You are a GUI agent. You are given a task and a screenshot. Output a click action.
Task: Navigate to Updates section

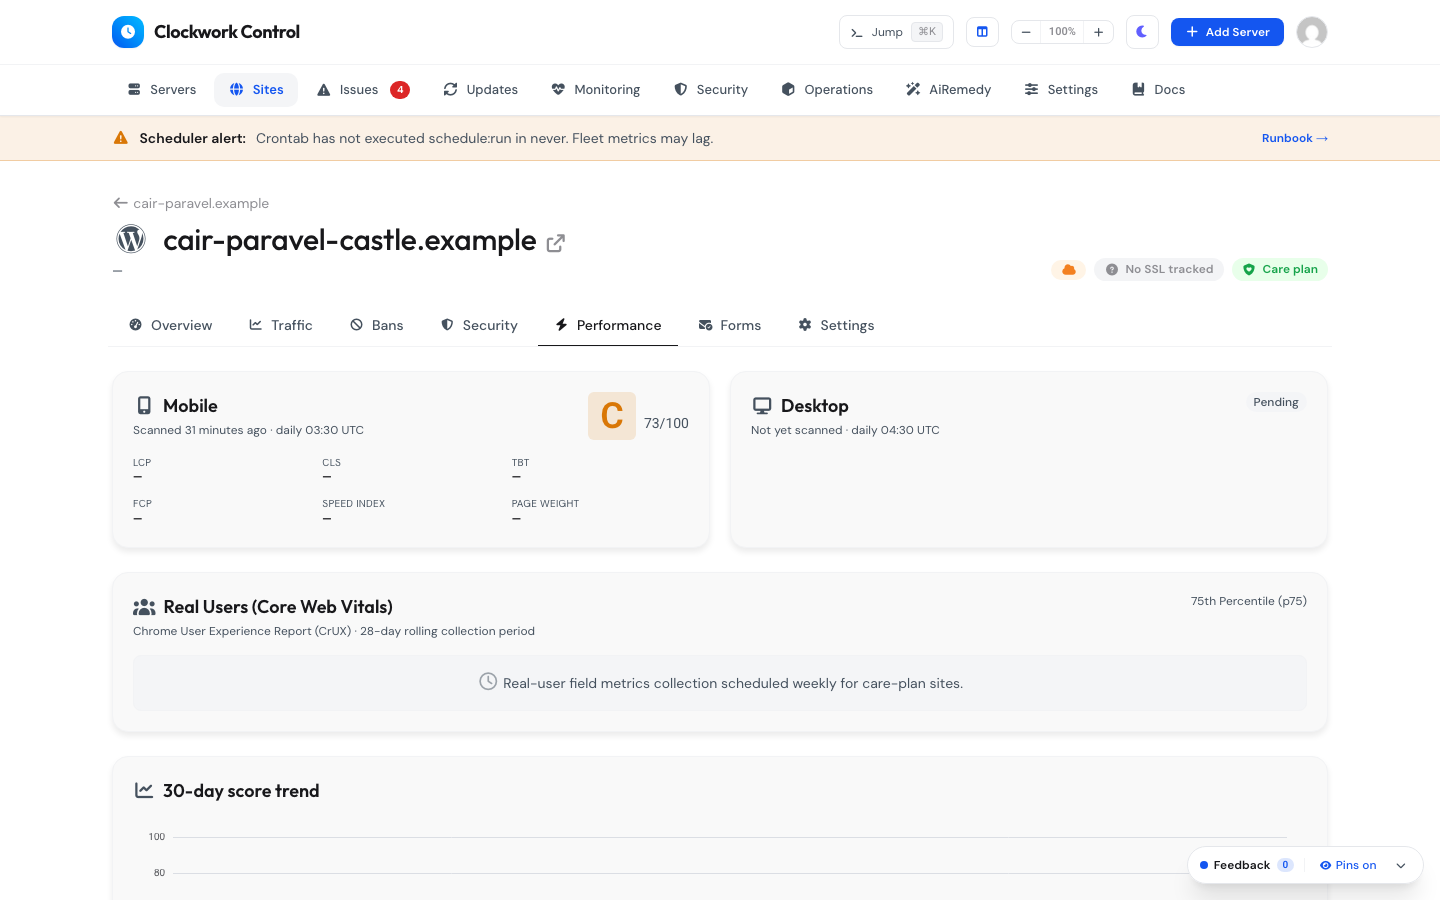click(x=481, y=90)
